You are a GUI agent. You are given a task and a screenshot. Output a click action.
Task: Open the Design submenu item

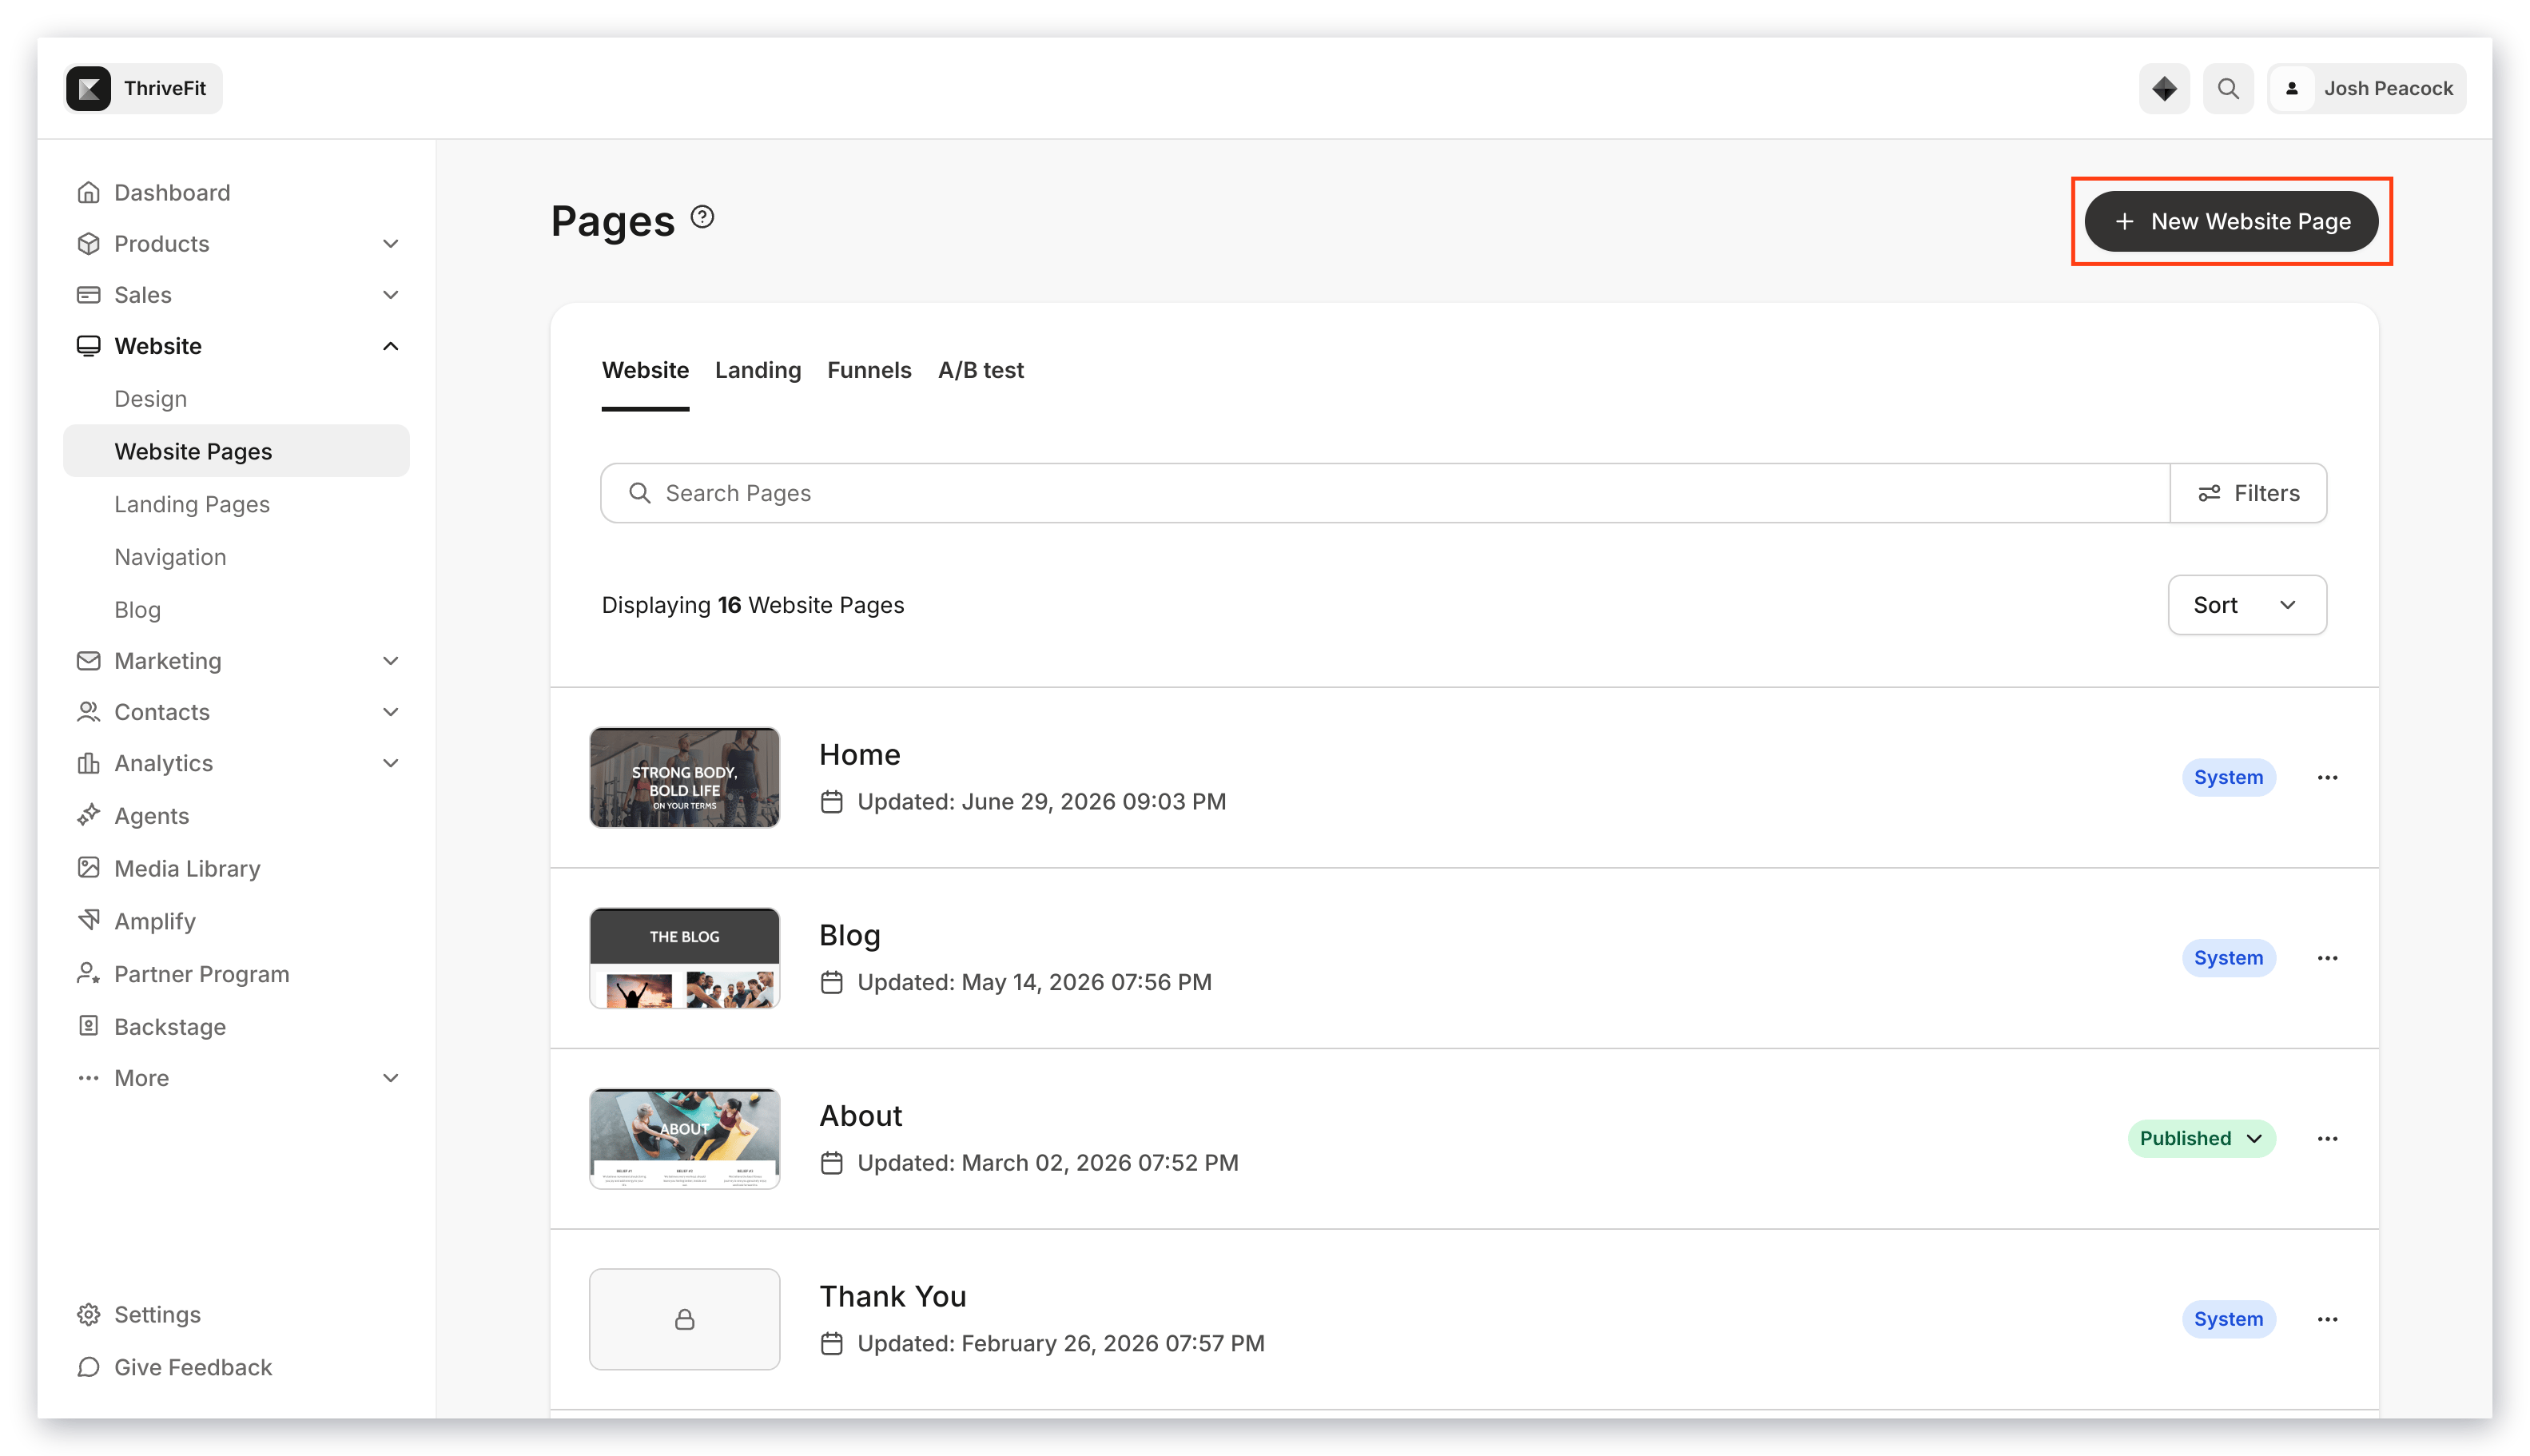[150, 399]
